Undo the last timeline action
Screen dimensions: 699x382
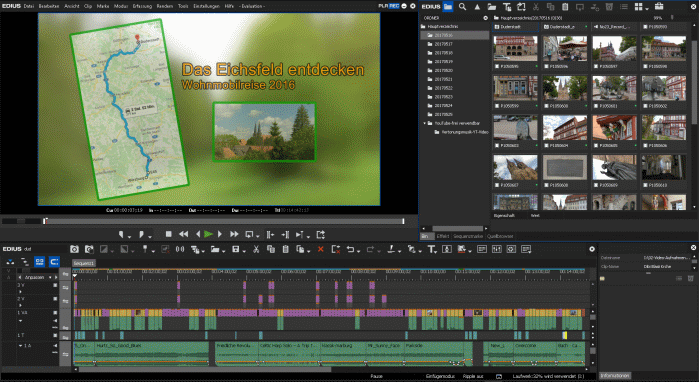point(350,249)
